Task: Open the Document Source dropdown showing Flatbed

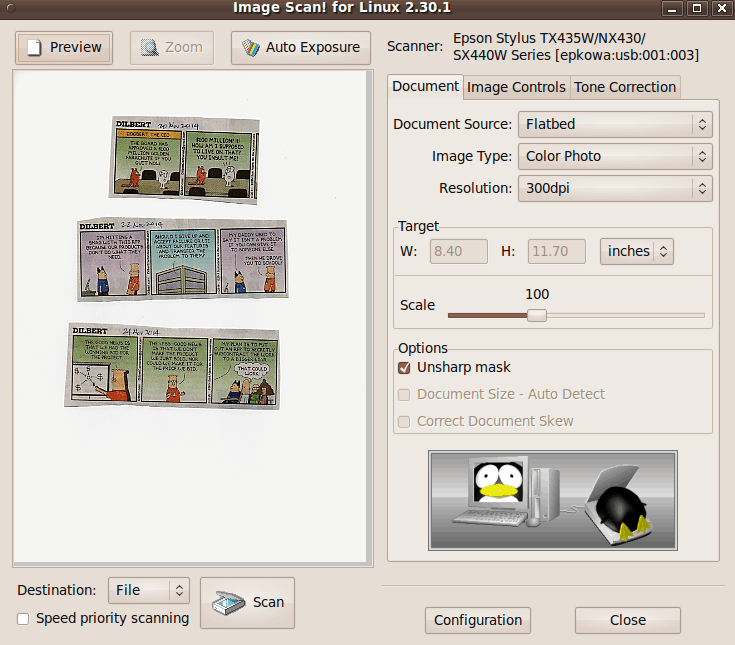Action: point(615,124)
